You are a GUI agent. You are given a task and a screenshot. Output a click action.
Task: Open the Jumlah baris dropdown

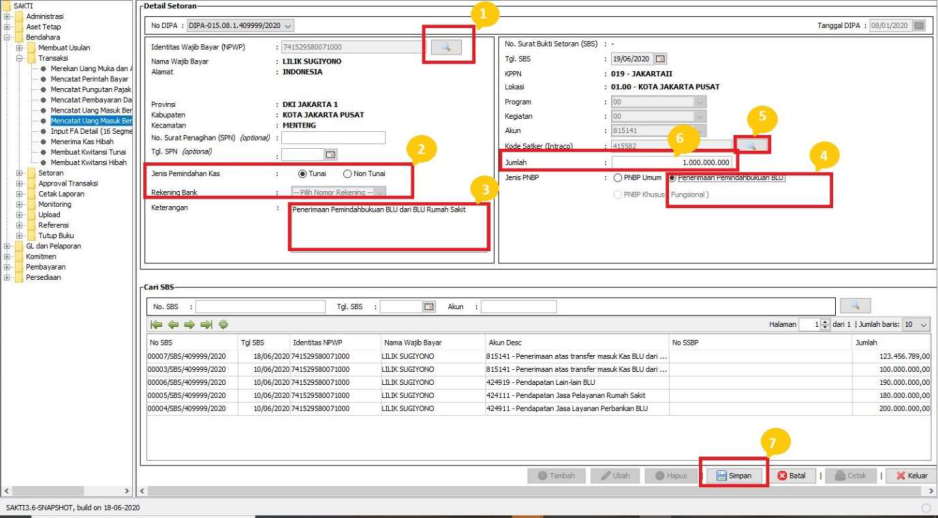915,324
